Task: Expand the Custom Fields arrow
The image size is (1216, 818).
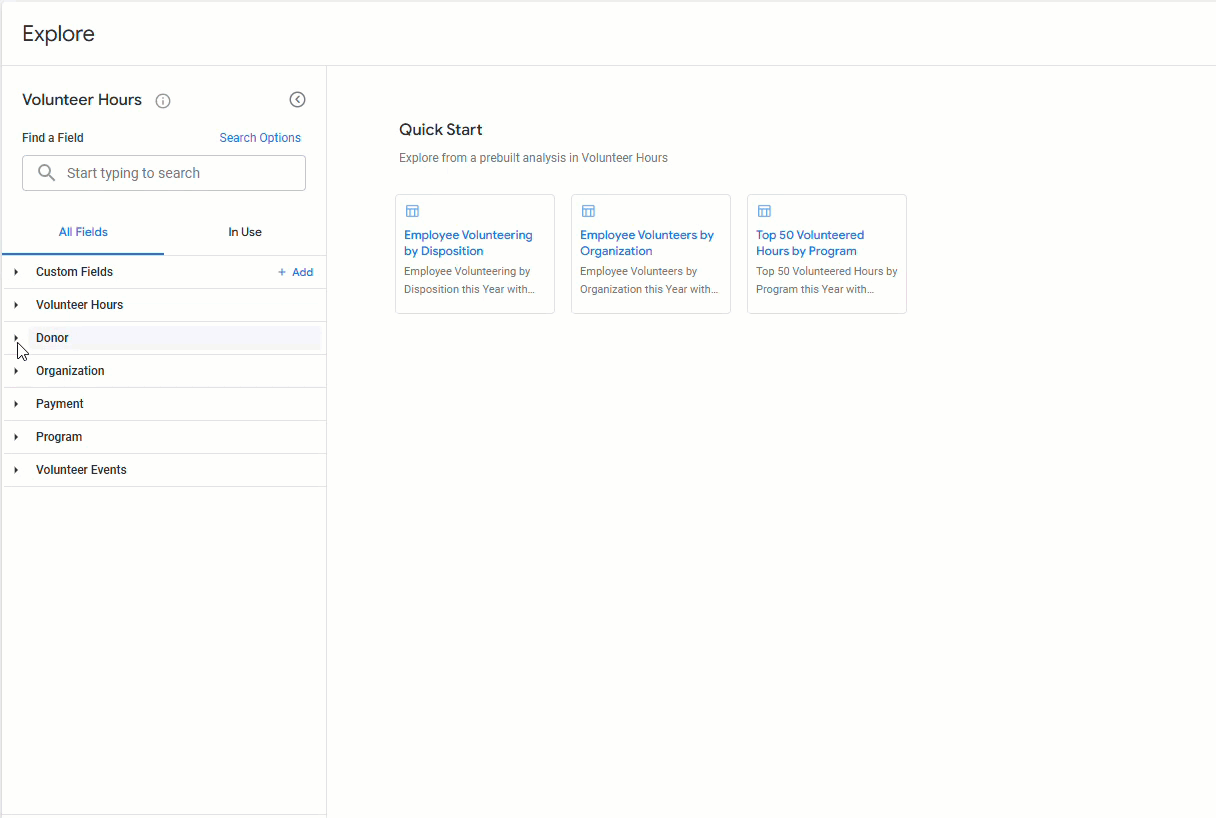Action: [16, 272]
